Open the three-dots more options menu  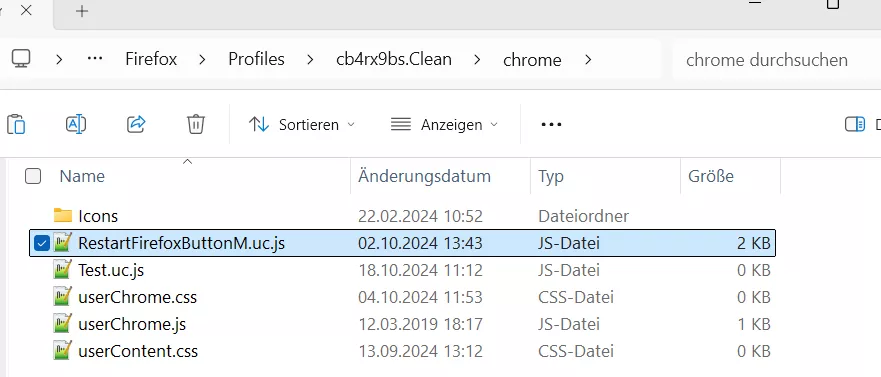click(x=551, y=124)
